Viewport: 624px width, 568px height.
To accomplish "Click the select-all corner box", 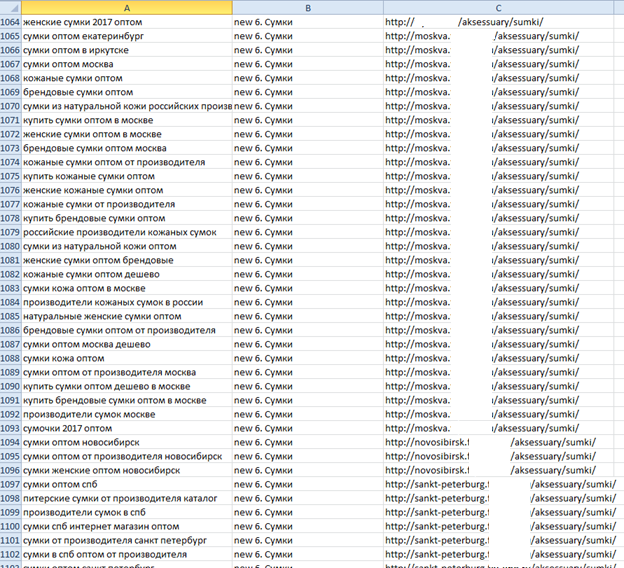I will [10, 8].
